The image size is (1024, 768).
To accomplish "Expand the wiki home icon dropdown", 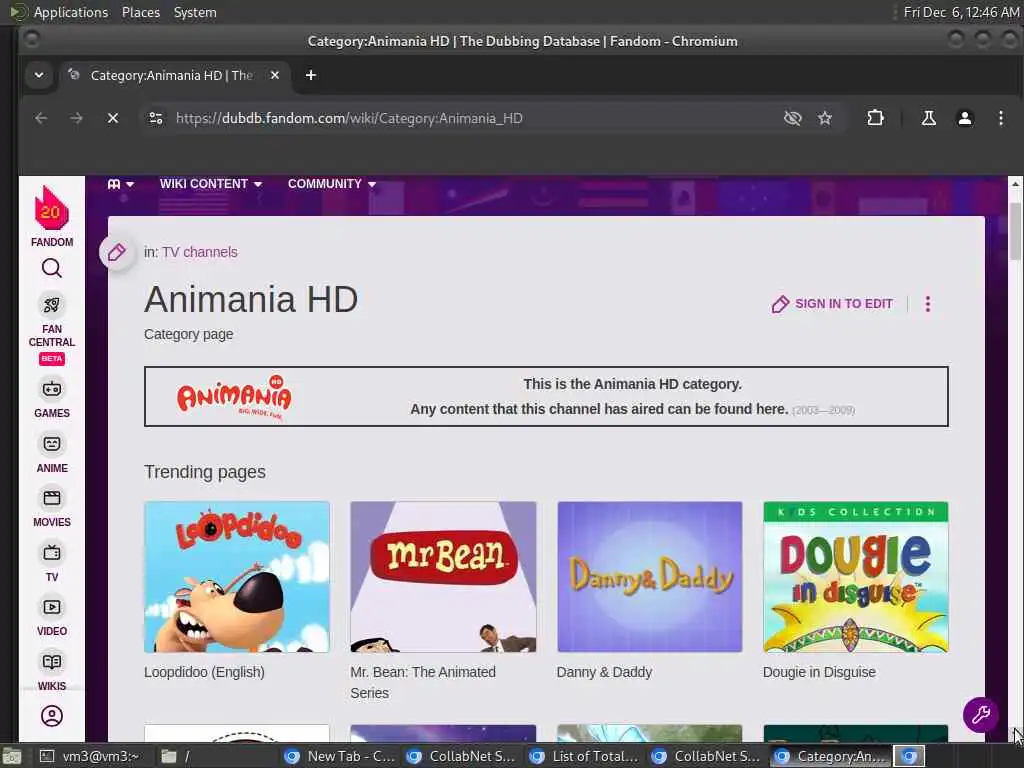I will click(x=121, y=184).
